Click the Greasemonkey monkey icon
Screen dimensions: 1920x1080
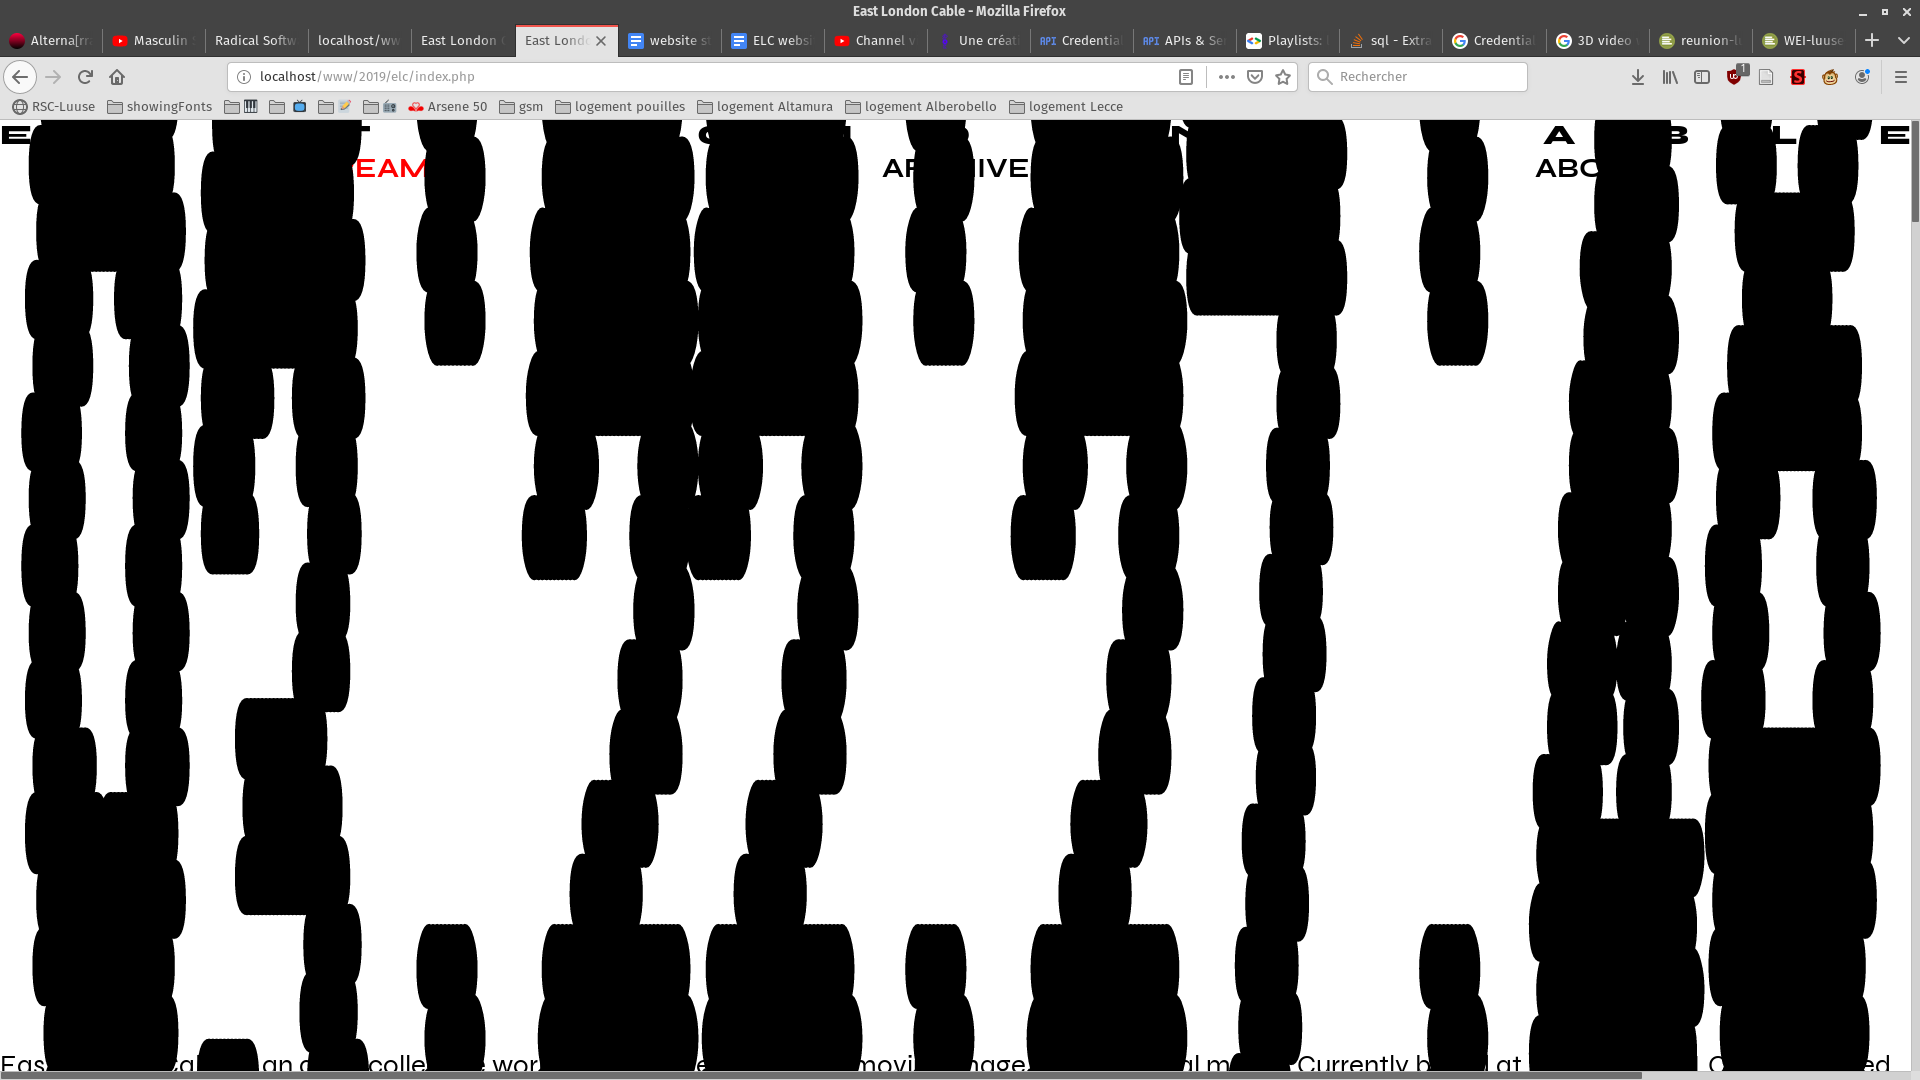pyautogui.click(x=1830, y=77)
